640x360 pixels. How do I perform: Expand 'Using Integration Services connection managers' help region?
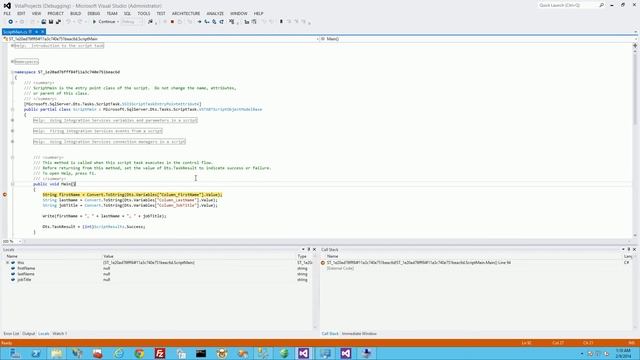[x=13, y=142]
